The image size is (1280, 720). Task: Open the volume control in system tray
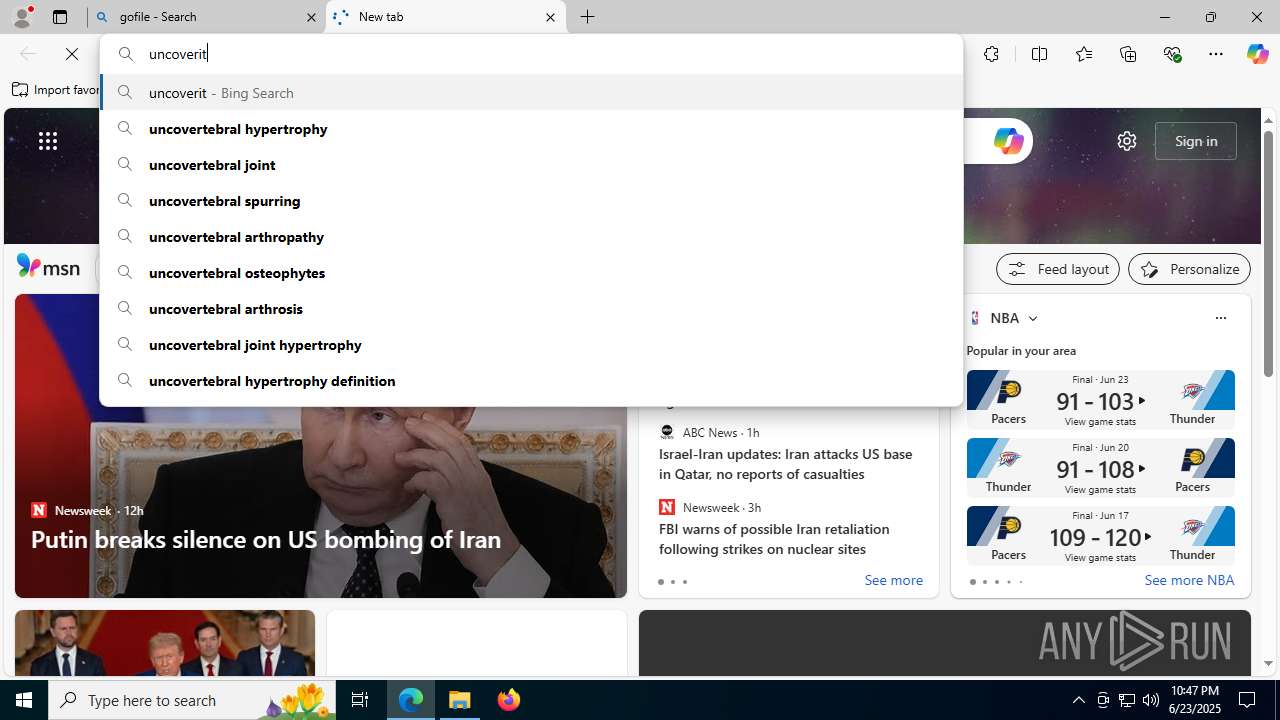1151,700
